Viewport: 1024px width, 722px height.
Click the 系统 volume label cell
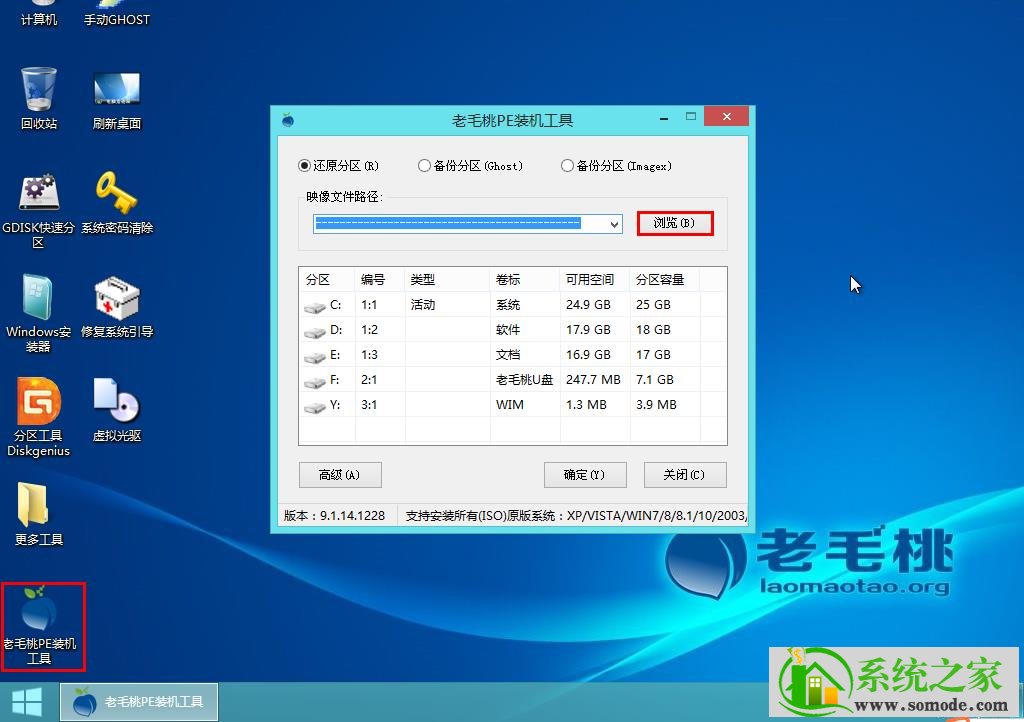coord(508,305)
